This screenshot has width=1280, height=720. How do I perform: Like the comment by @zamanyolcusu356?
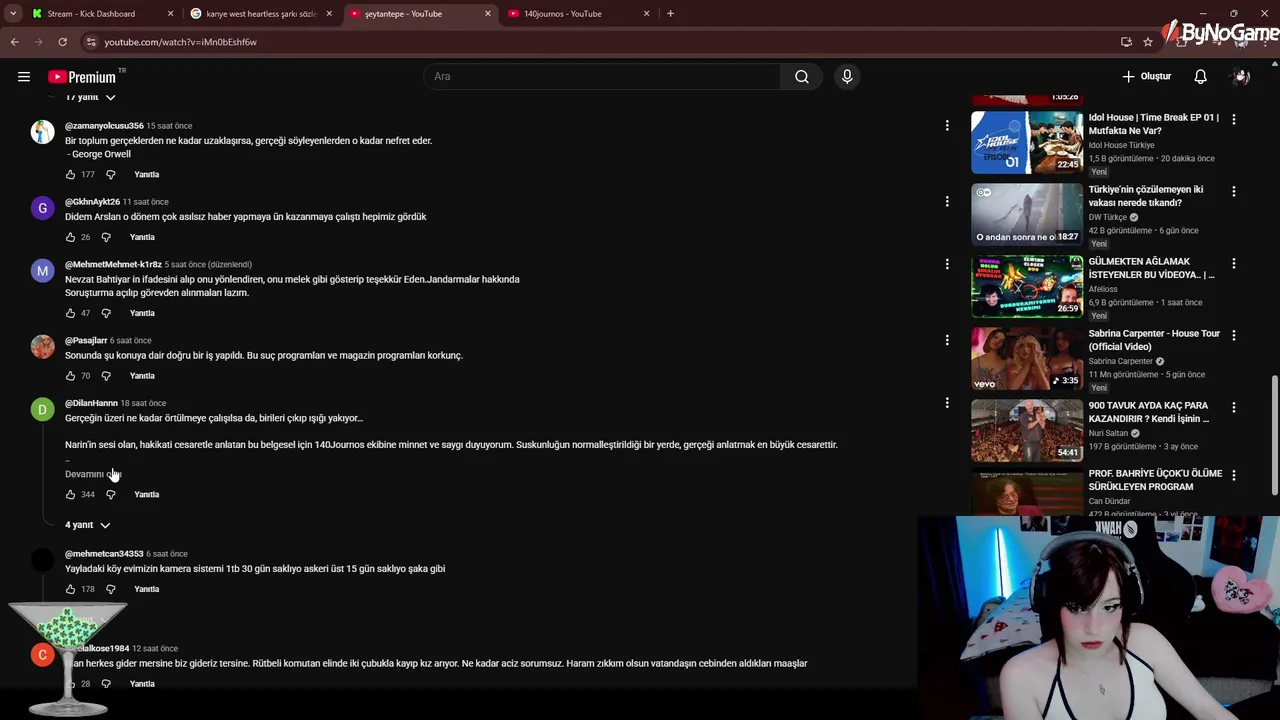70,174
